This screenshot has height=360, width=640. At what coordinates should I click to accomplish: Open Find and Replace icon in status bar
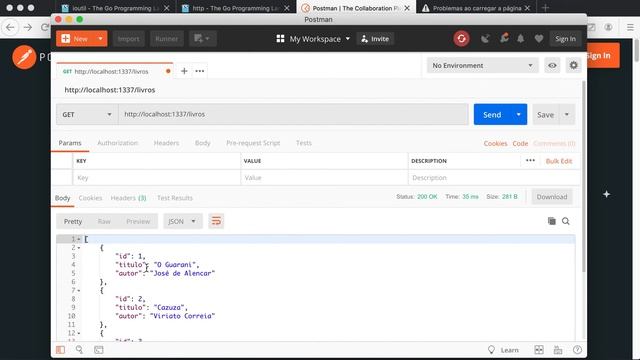(79, 349)
